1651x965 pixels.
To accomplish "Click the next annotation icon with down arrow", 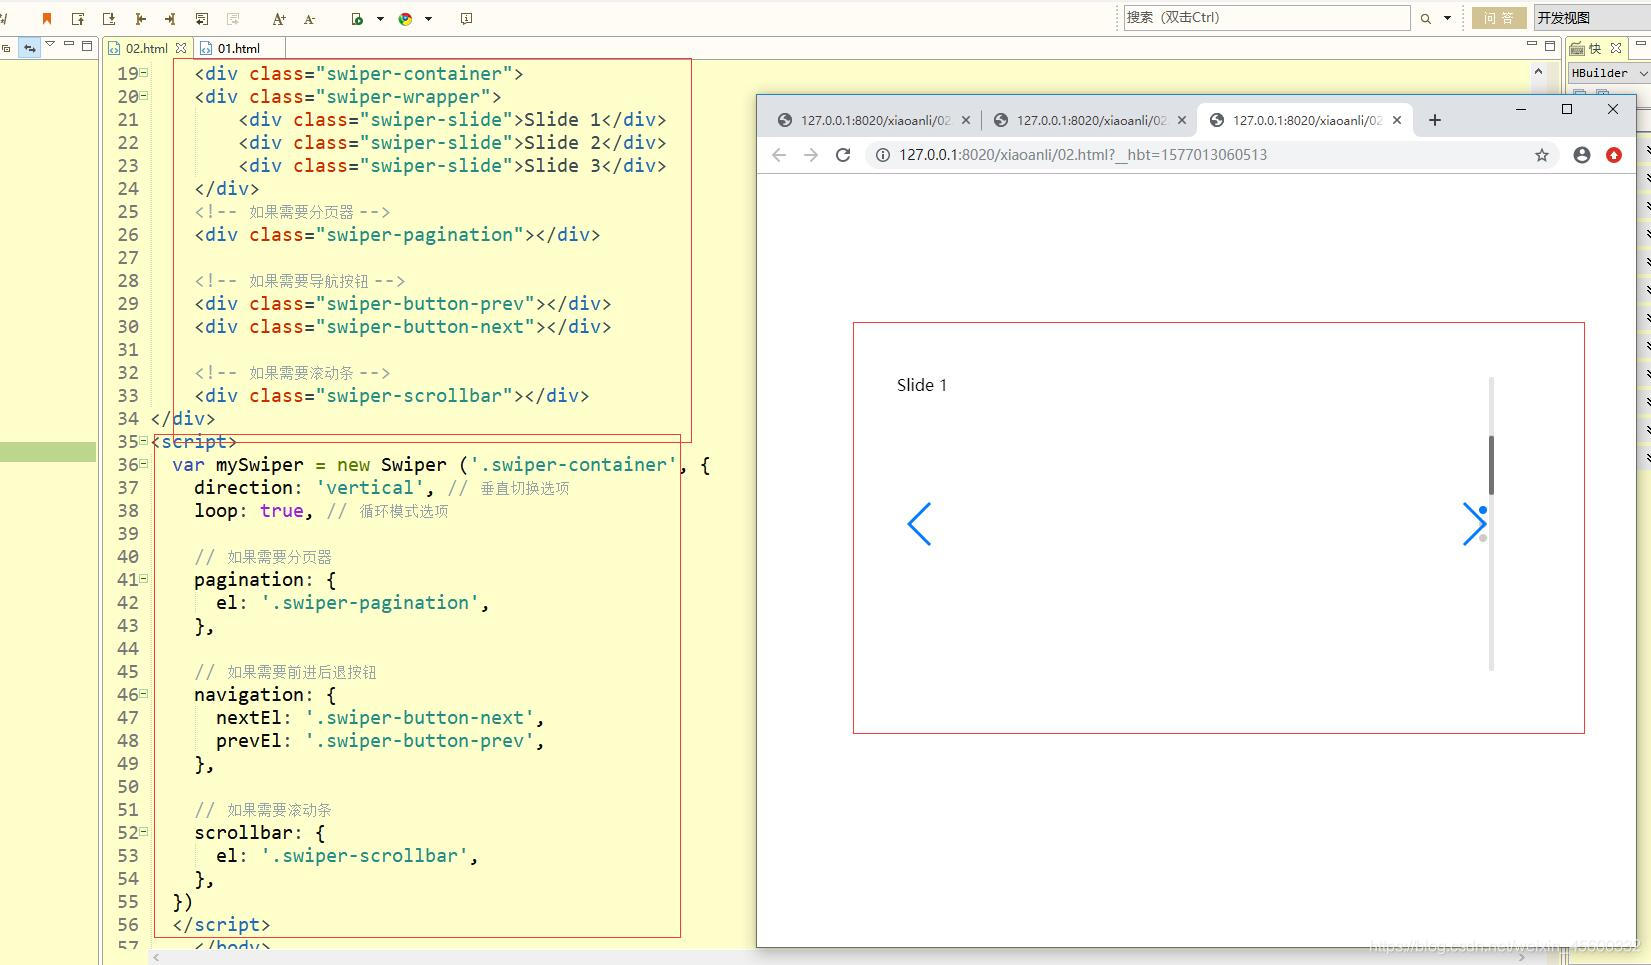I will 109,18.
